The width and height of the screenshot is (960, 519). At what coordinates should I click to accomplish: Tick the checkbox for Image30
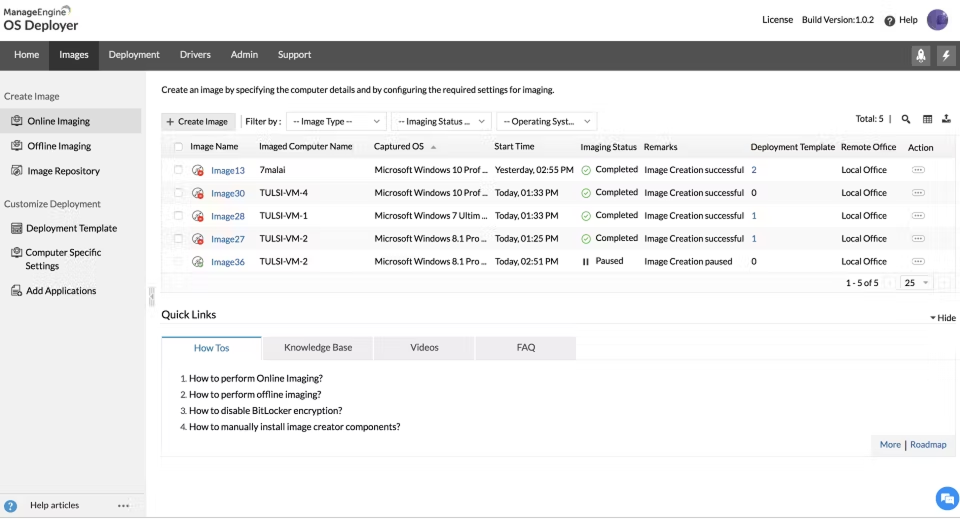coord(178,193)
